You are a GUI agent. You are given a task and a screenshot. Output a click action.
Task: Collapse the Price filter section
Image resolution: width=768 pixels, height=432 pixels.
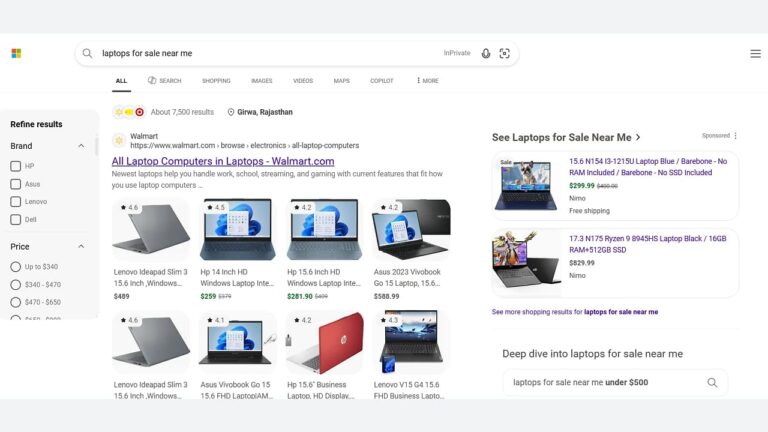click(x=81, y=246)
